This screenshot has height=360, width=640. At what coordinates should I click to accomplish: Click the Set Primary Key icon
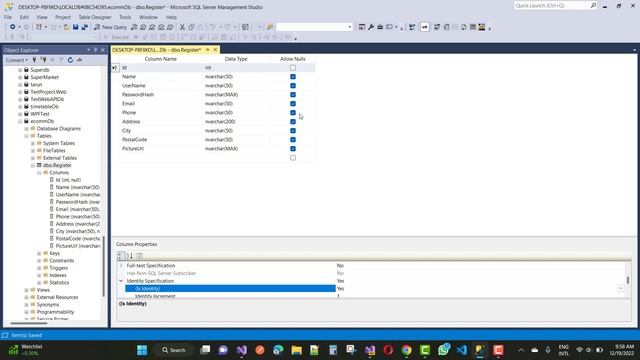425,27
